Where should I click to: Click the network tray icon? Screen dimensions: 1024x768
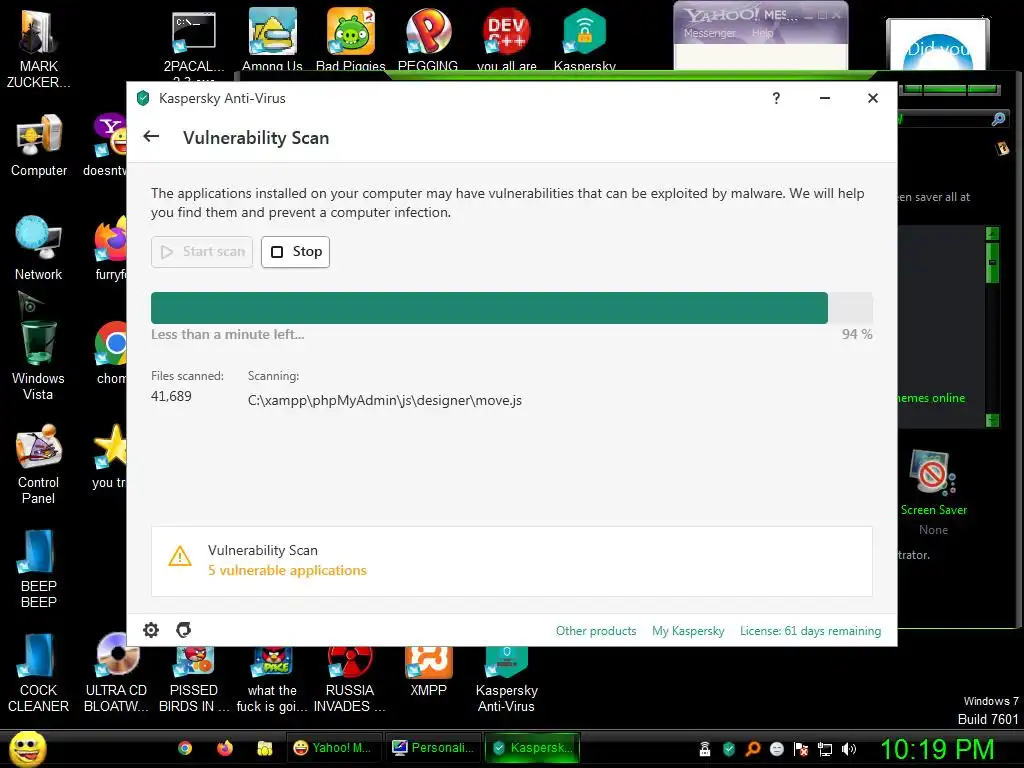[825, 749]
